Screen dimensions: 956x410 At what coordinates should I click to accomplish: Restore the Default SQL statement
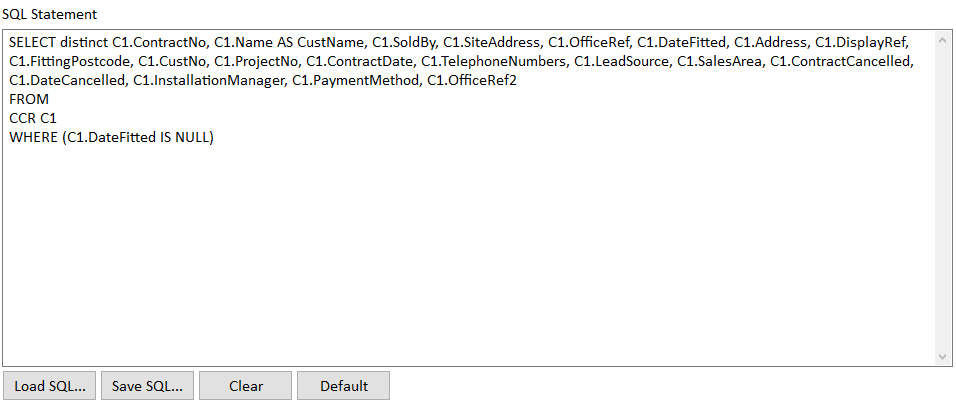click(x=343, y=386)
